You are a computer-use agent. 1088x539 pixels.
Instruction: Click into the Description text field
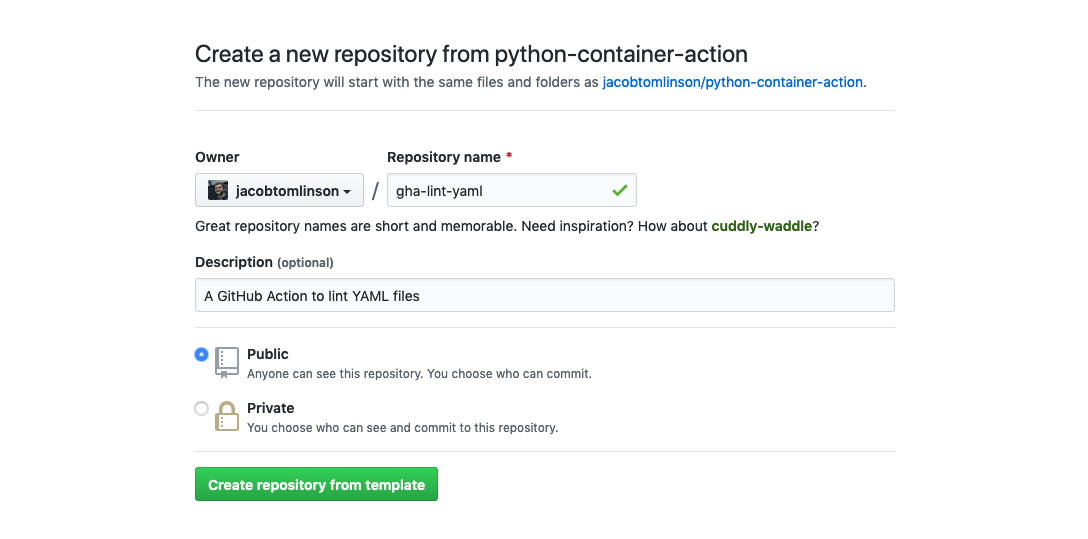544,295
